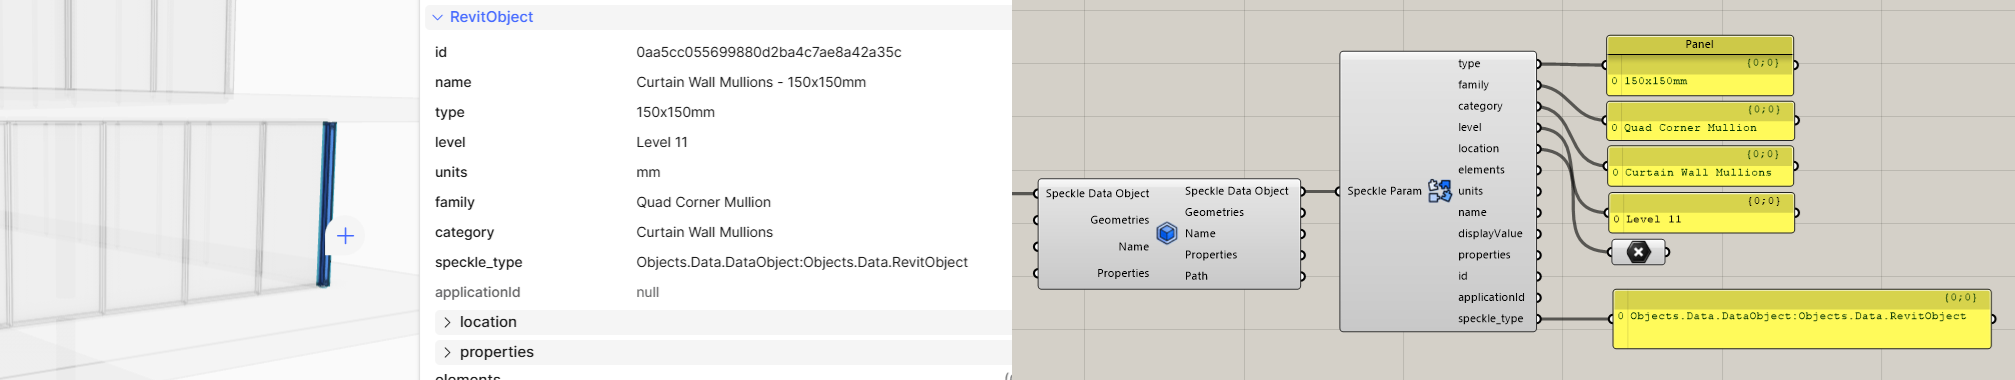This screenshot has height=380, width=2015.
Task: Select the level value Level 11 in properties
Action: 662,142
